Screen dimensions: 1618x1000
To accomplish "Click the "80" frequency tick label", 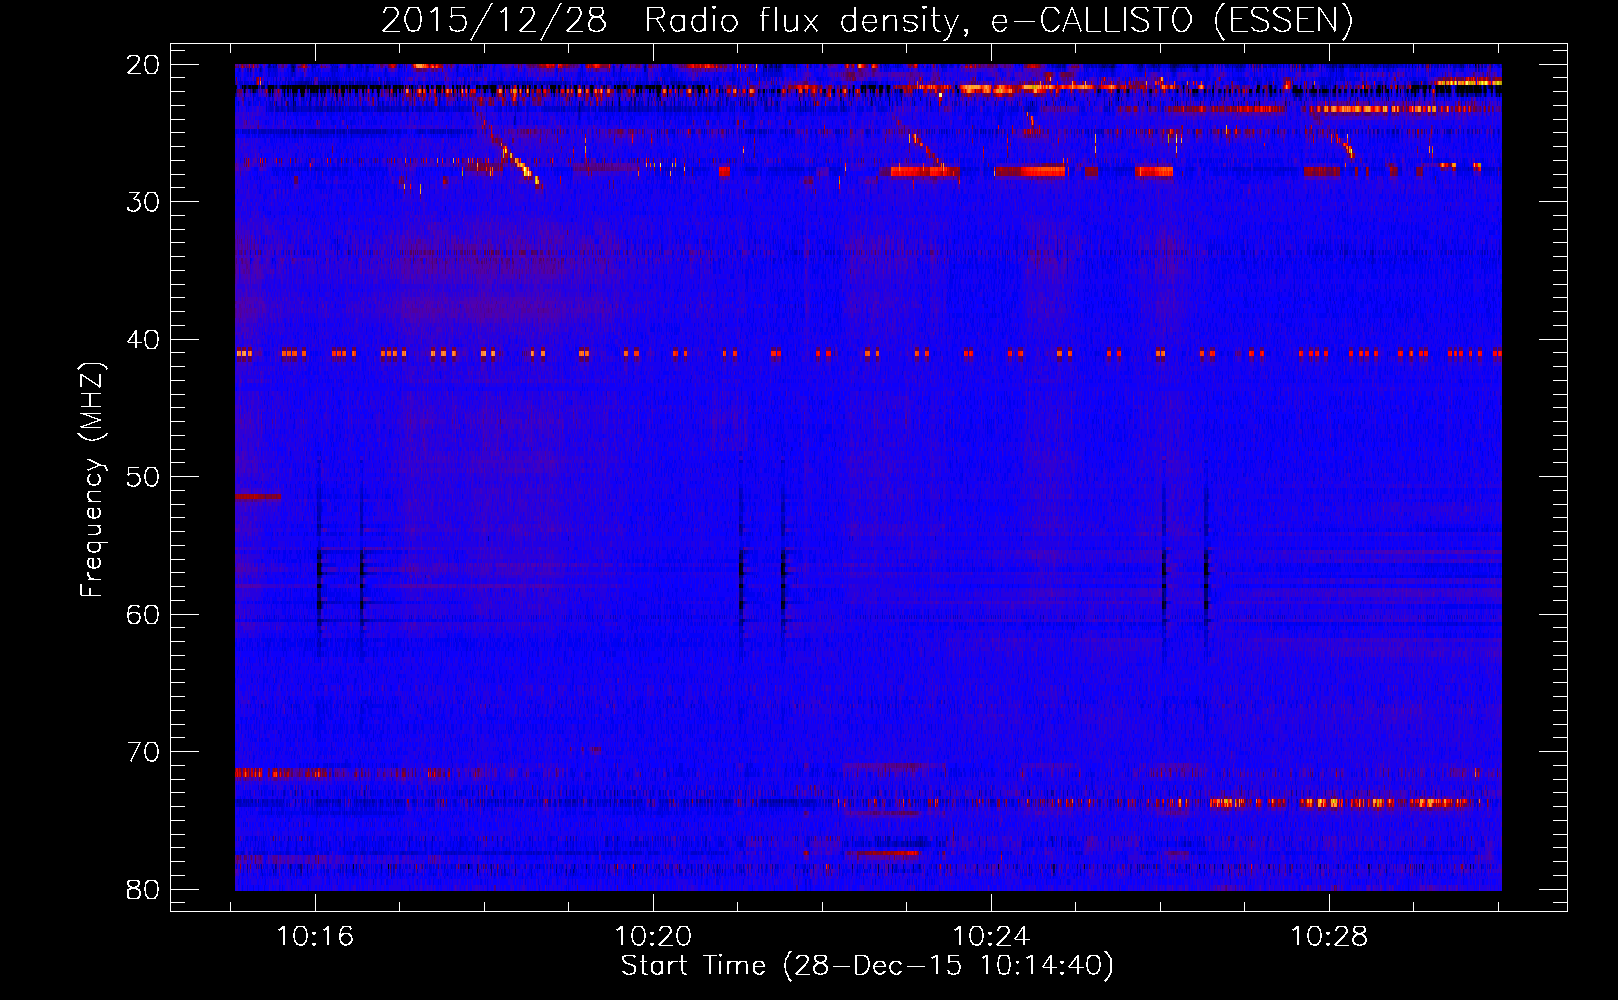I will [x=144, y=889].
